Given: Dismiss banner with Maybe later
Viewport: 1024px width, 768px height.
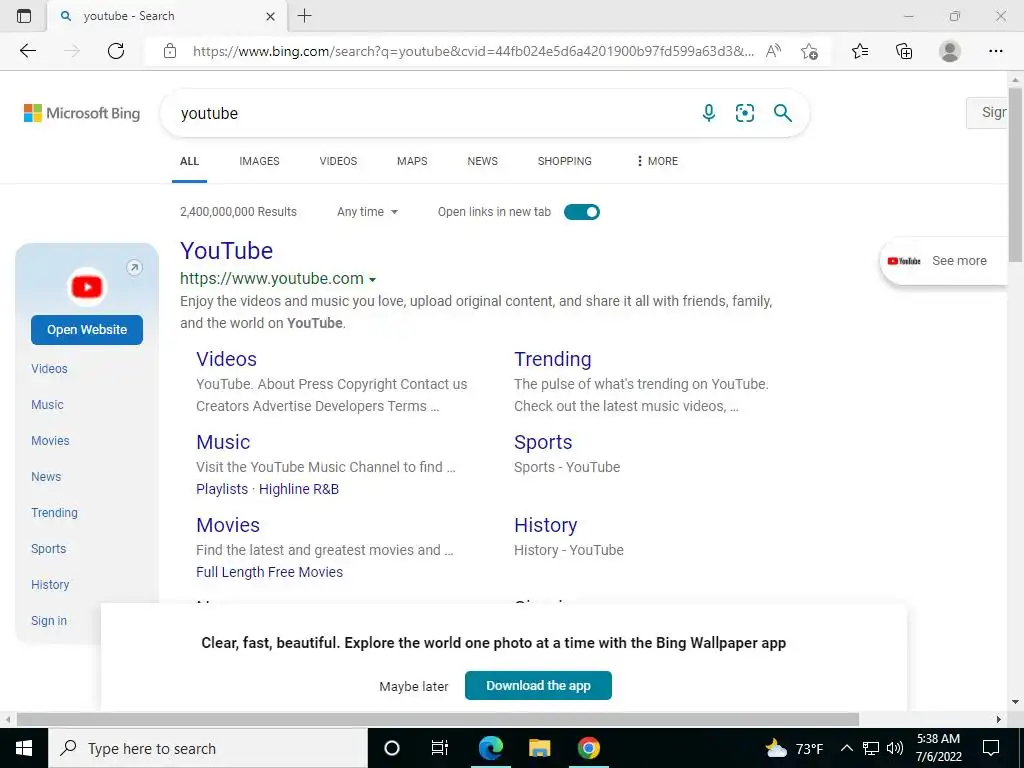Looking at the screenshot, I should point(414,686).
